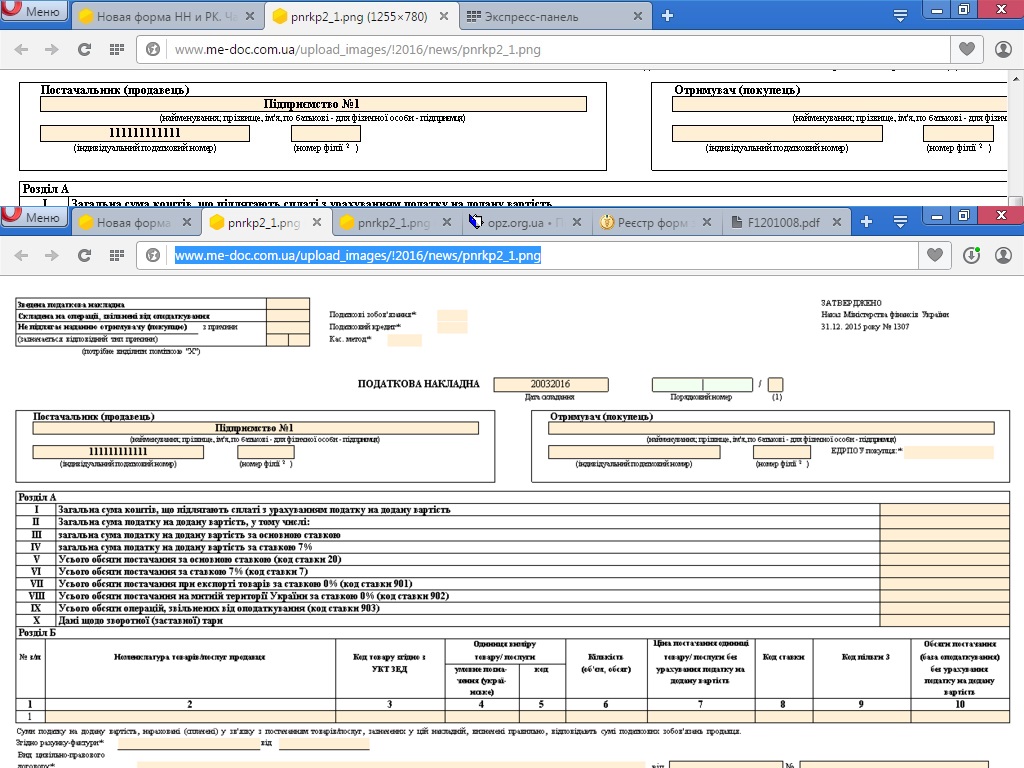This screenshot has height=768, width=1024.
Task: Show site info icon in the lower address bar
Action: [x=154, y=255]
